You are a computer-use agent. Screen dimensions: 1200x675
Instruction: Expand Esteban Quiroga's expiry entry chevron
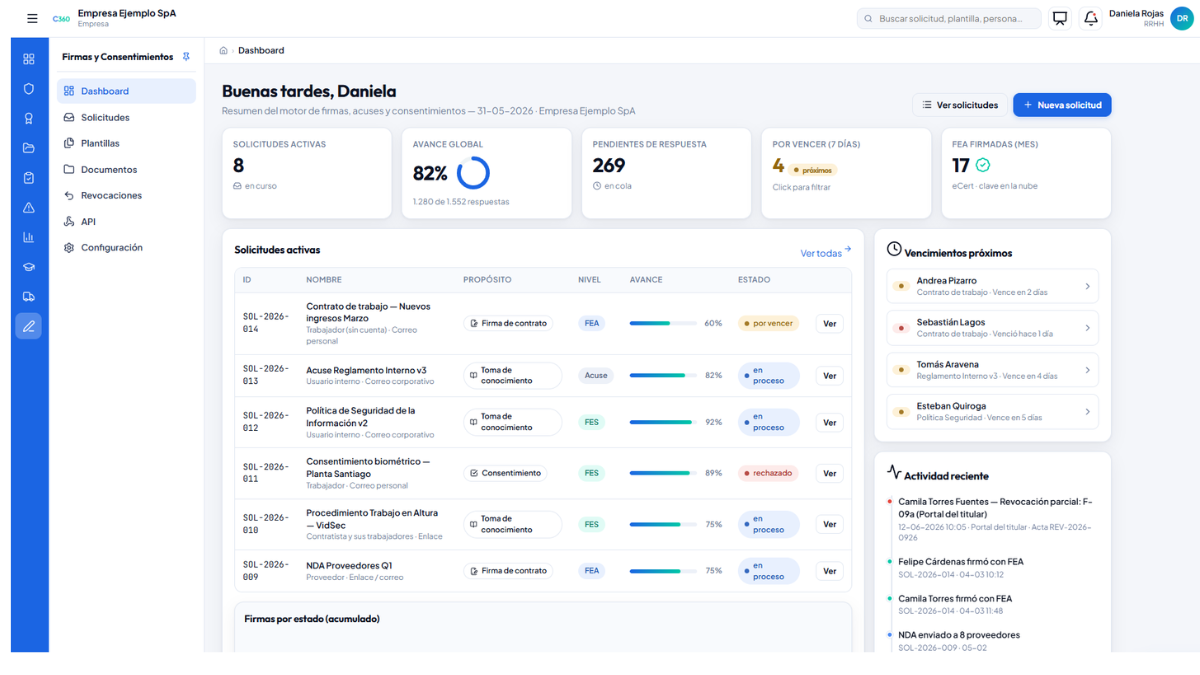point(1087,412)
